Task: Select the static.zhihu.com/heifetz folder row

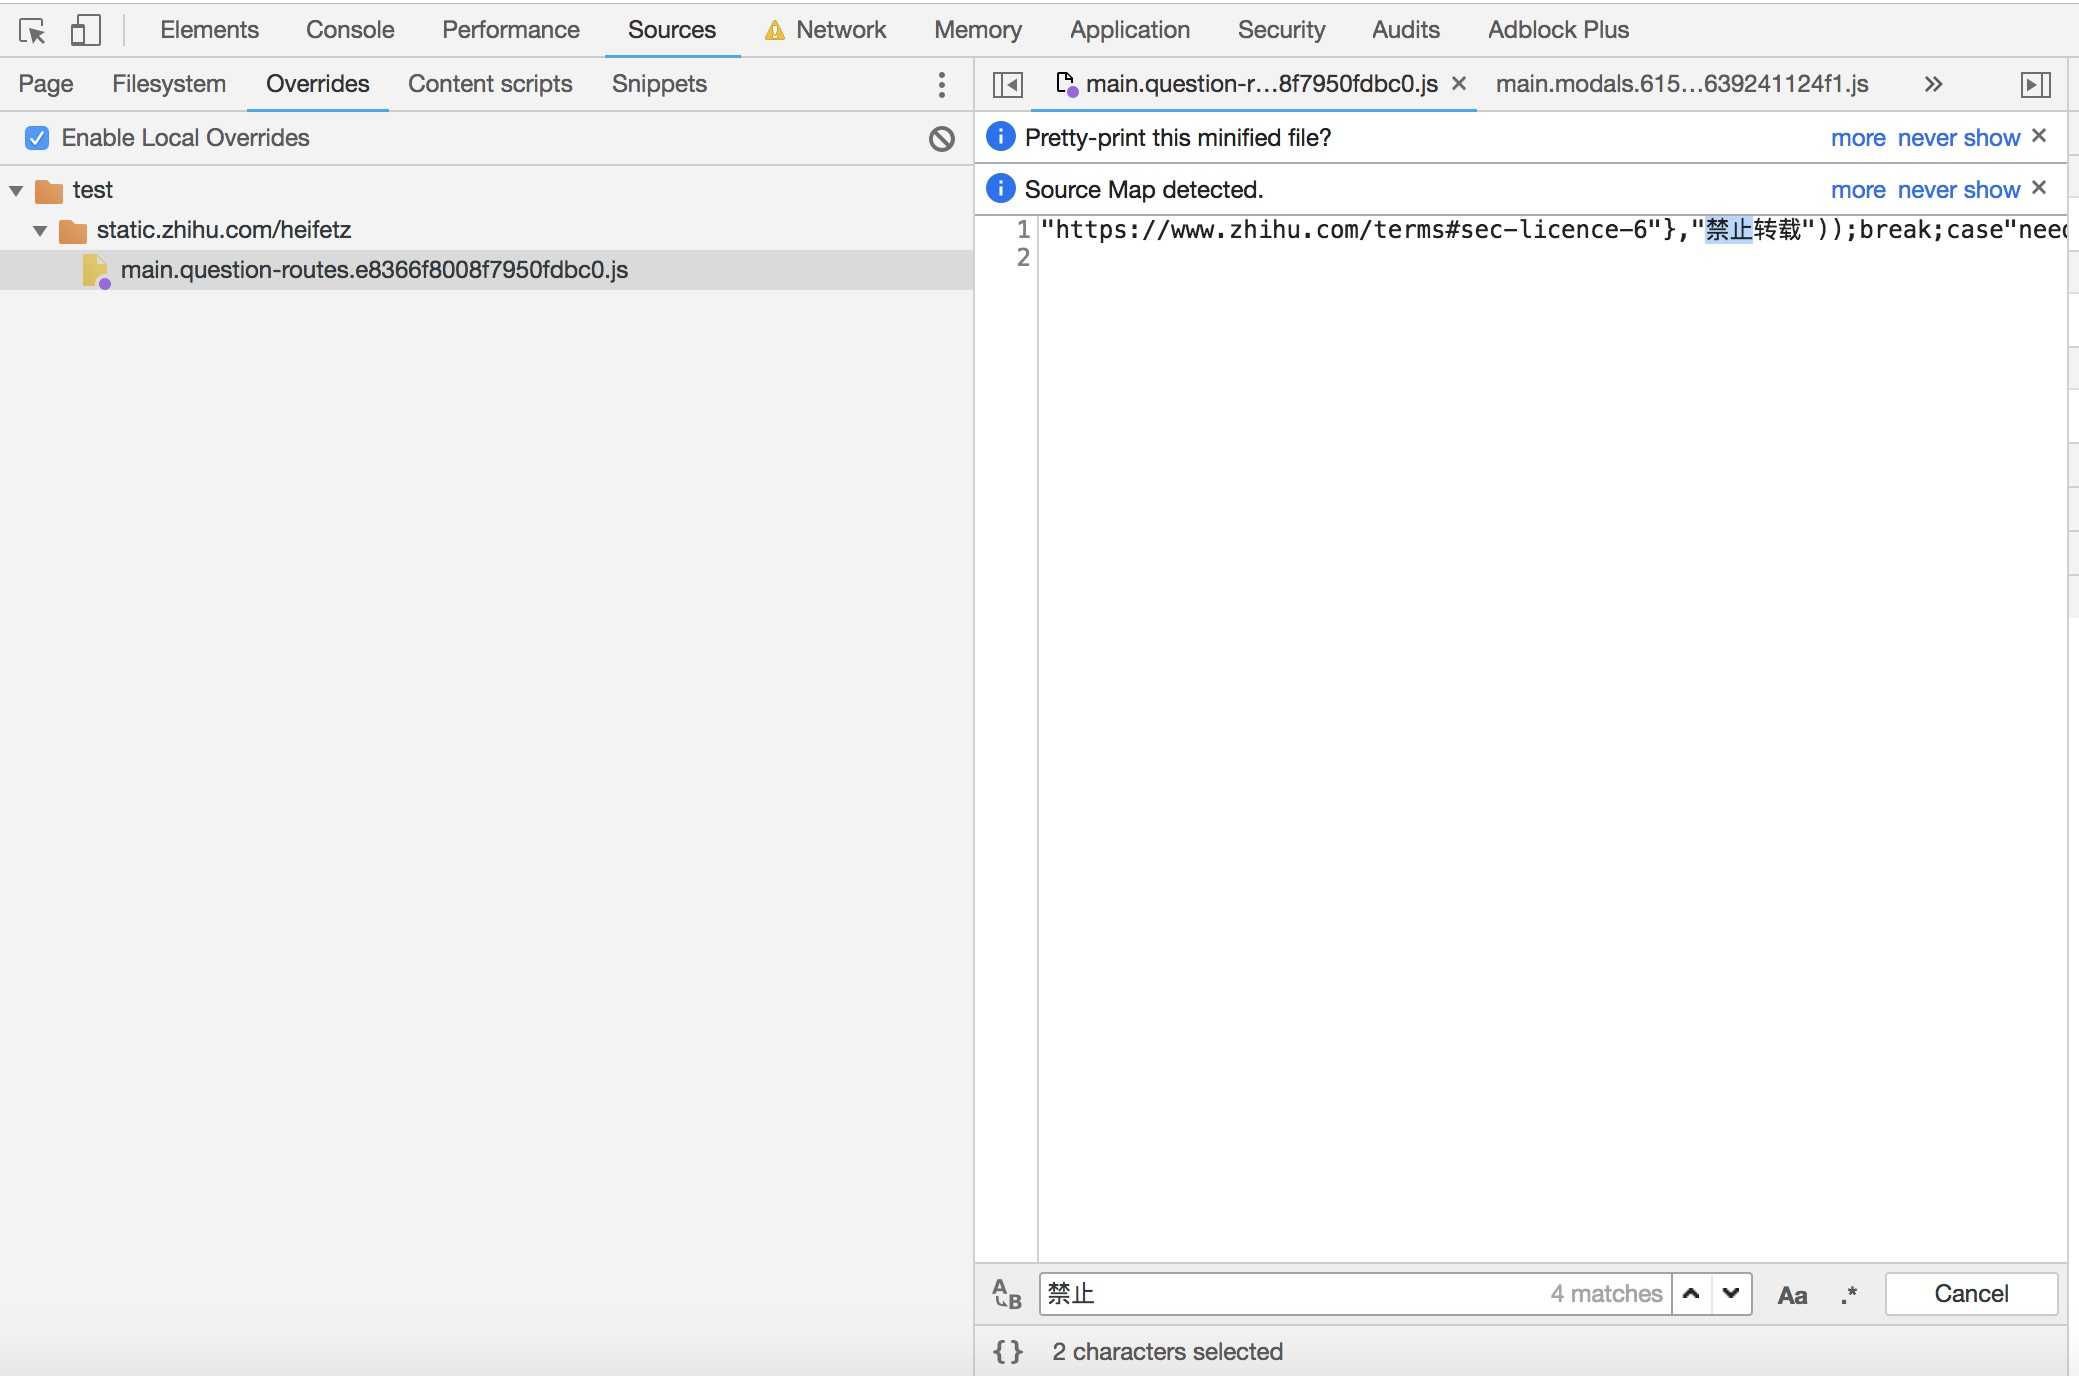Action: [486, 230]
